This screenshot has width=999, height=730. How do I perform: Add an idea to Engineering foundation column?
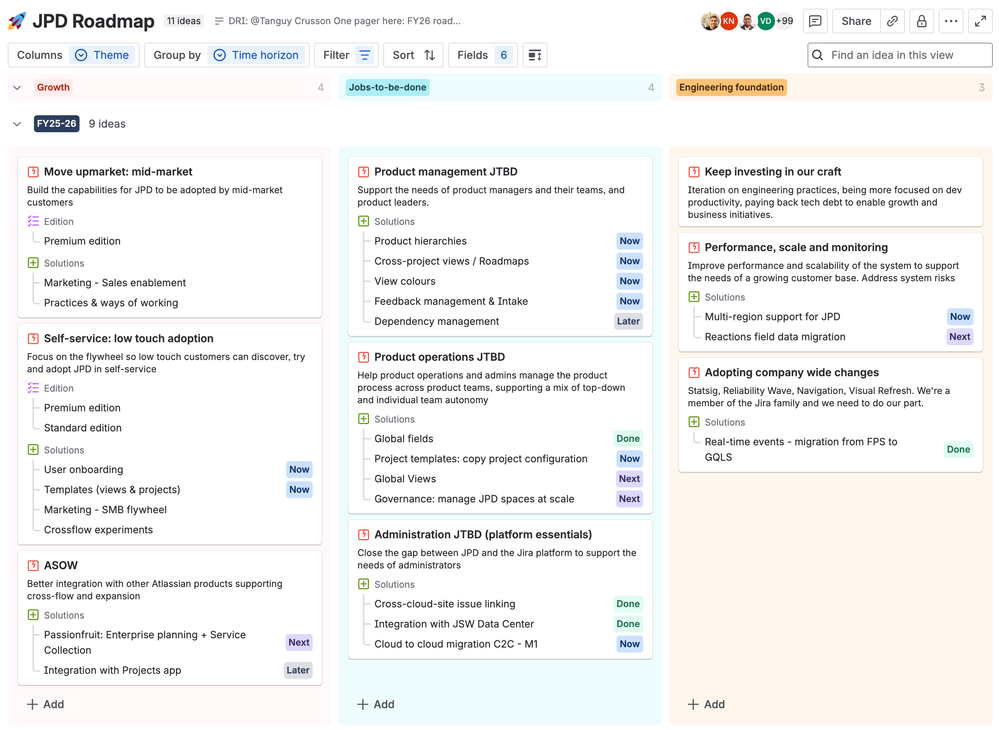click(x=706, y=705)
